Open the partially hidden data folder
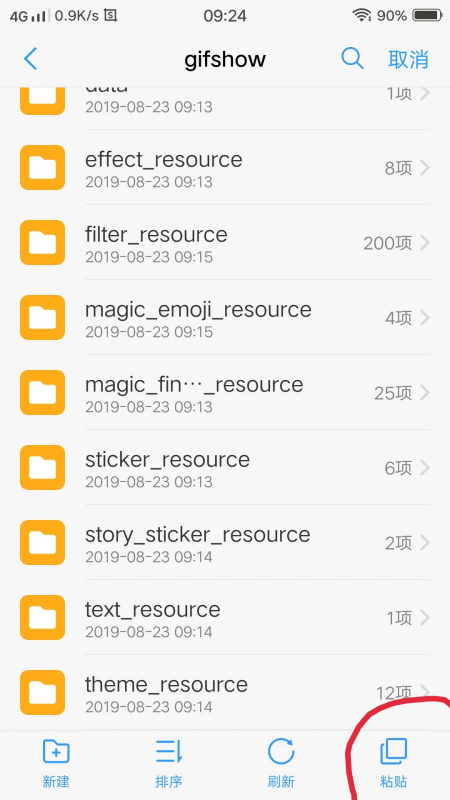Viewport: 450px width, 800px height. [x=225, y=97]
